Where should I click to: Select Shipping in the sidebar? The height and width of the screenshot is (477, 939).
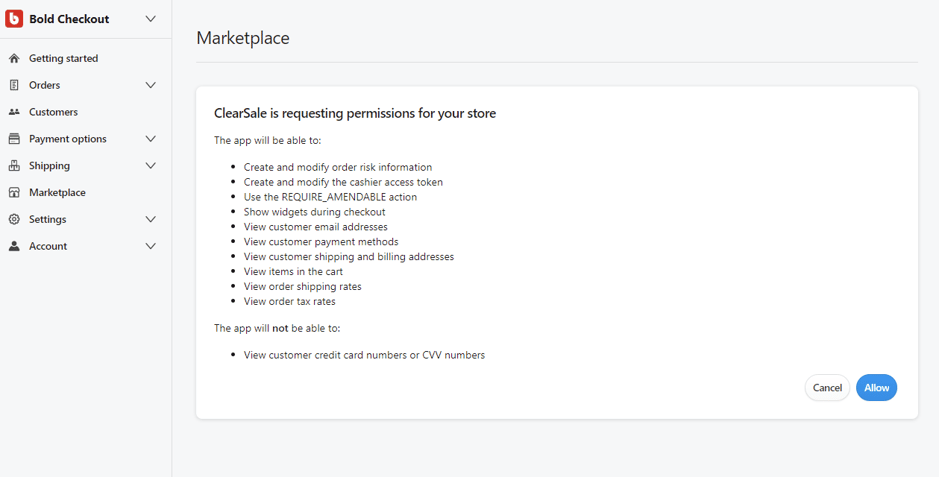coord(49,166)
